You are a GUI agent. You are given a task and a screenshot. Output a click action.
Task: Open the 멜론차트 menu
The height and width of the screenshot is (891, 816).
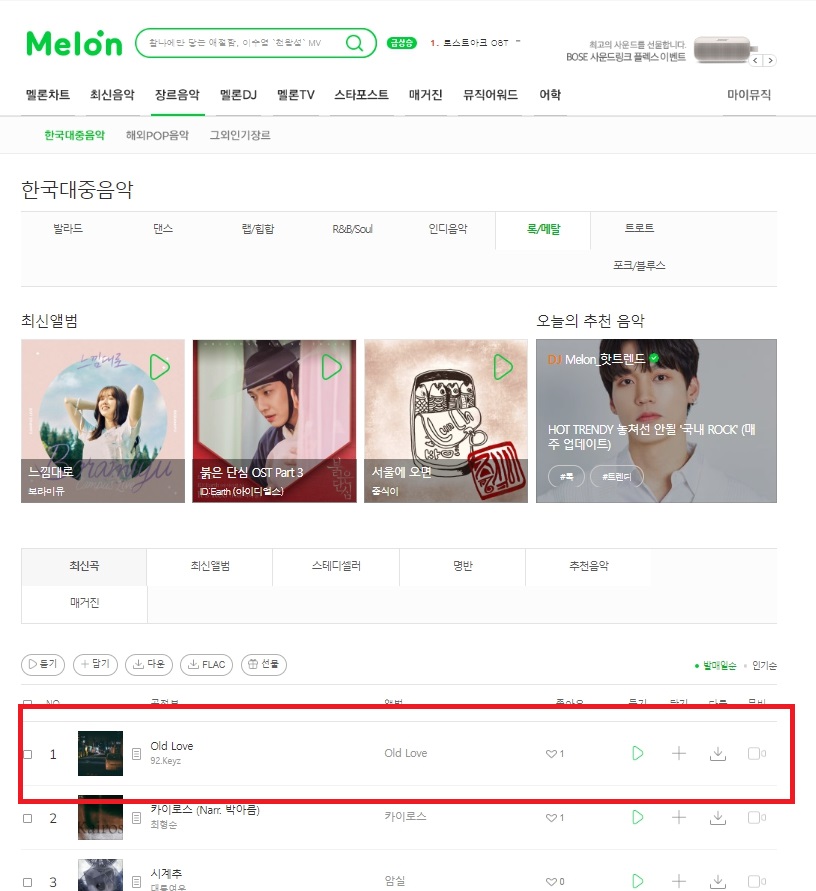point(48,95)
